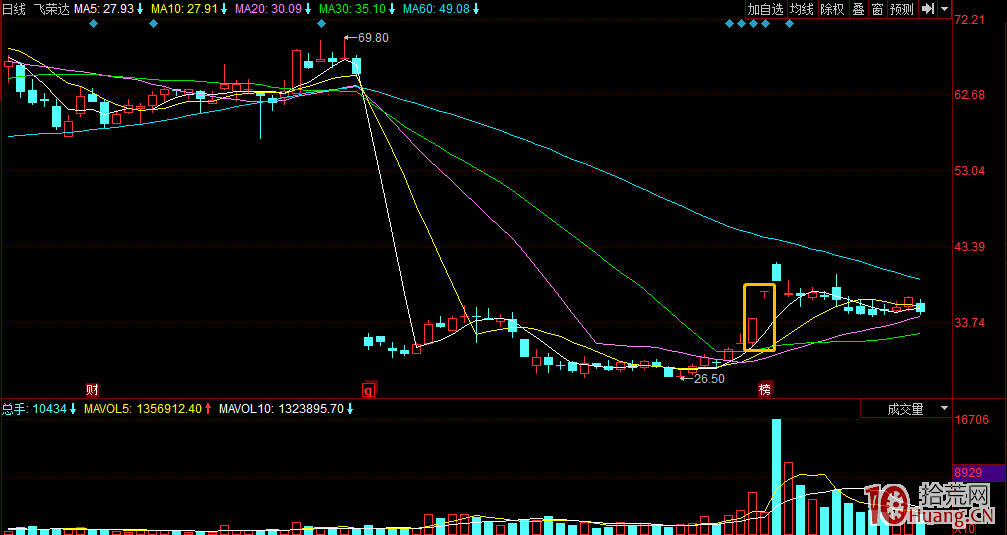Click the 总手: 10434 volume readout
The width and height of the screenshot is (1007, 535).
click(x=37, y=408)
